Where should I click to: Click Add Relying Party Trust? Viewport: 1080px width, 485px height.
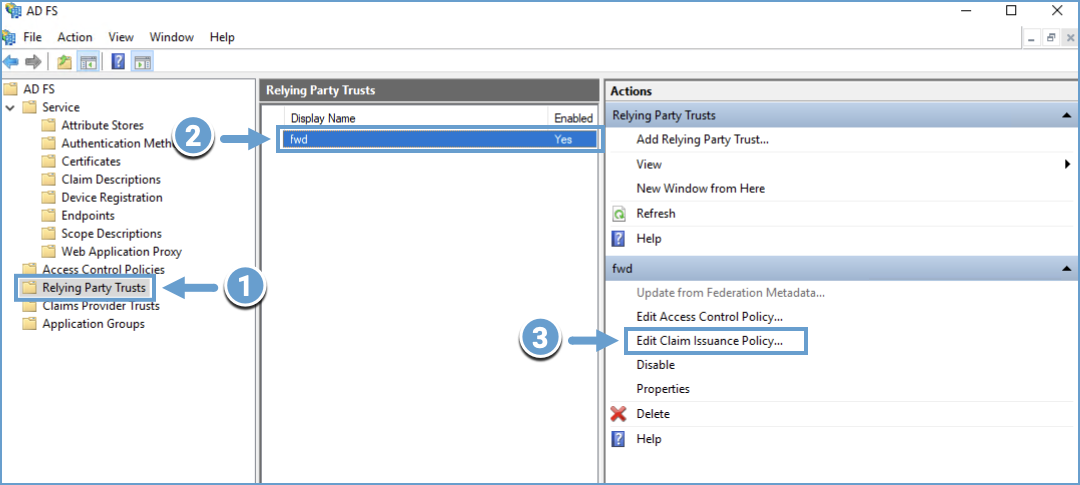click(x=702, y=139)
